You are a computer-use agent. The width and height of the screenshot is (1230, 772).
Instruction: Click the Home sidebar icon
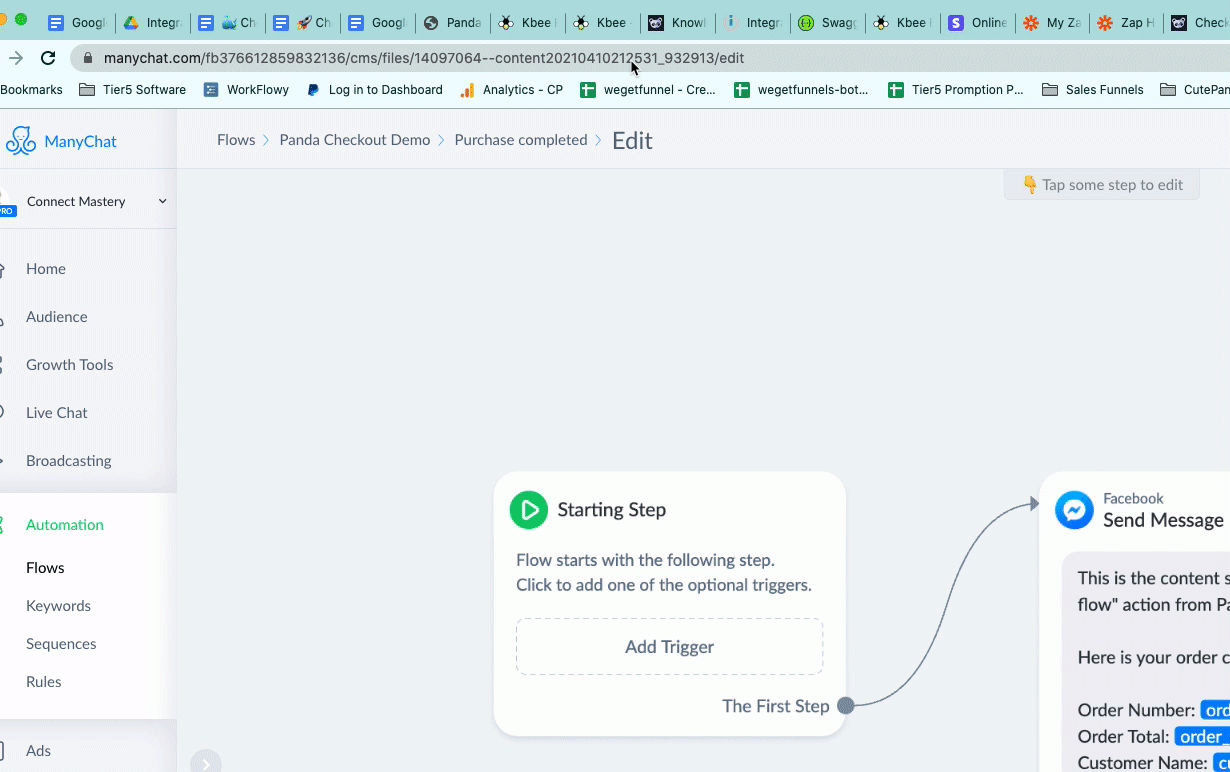click(x=3, y=269)
